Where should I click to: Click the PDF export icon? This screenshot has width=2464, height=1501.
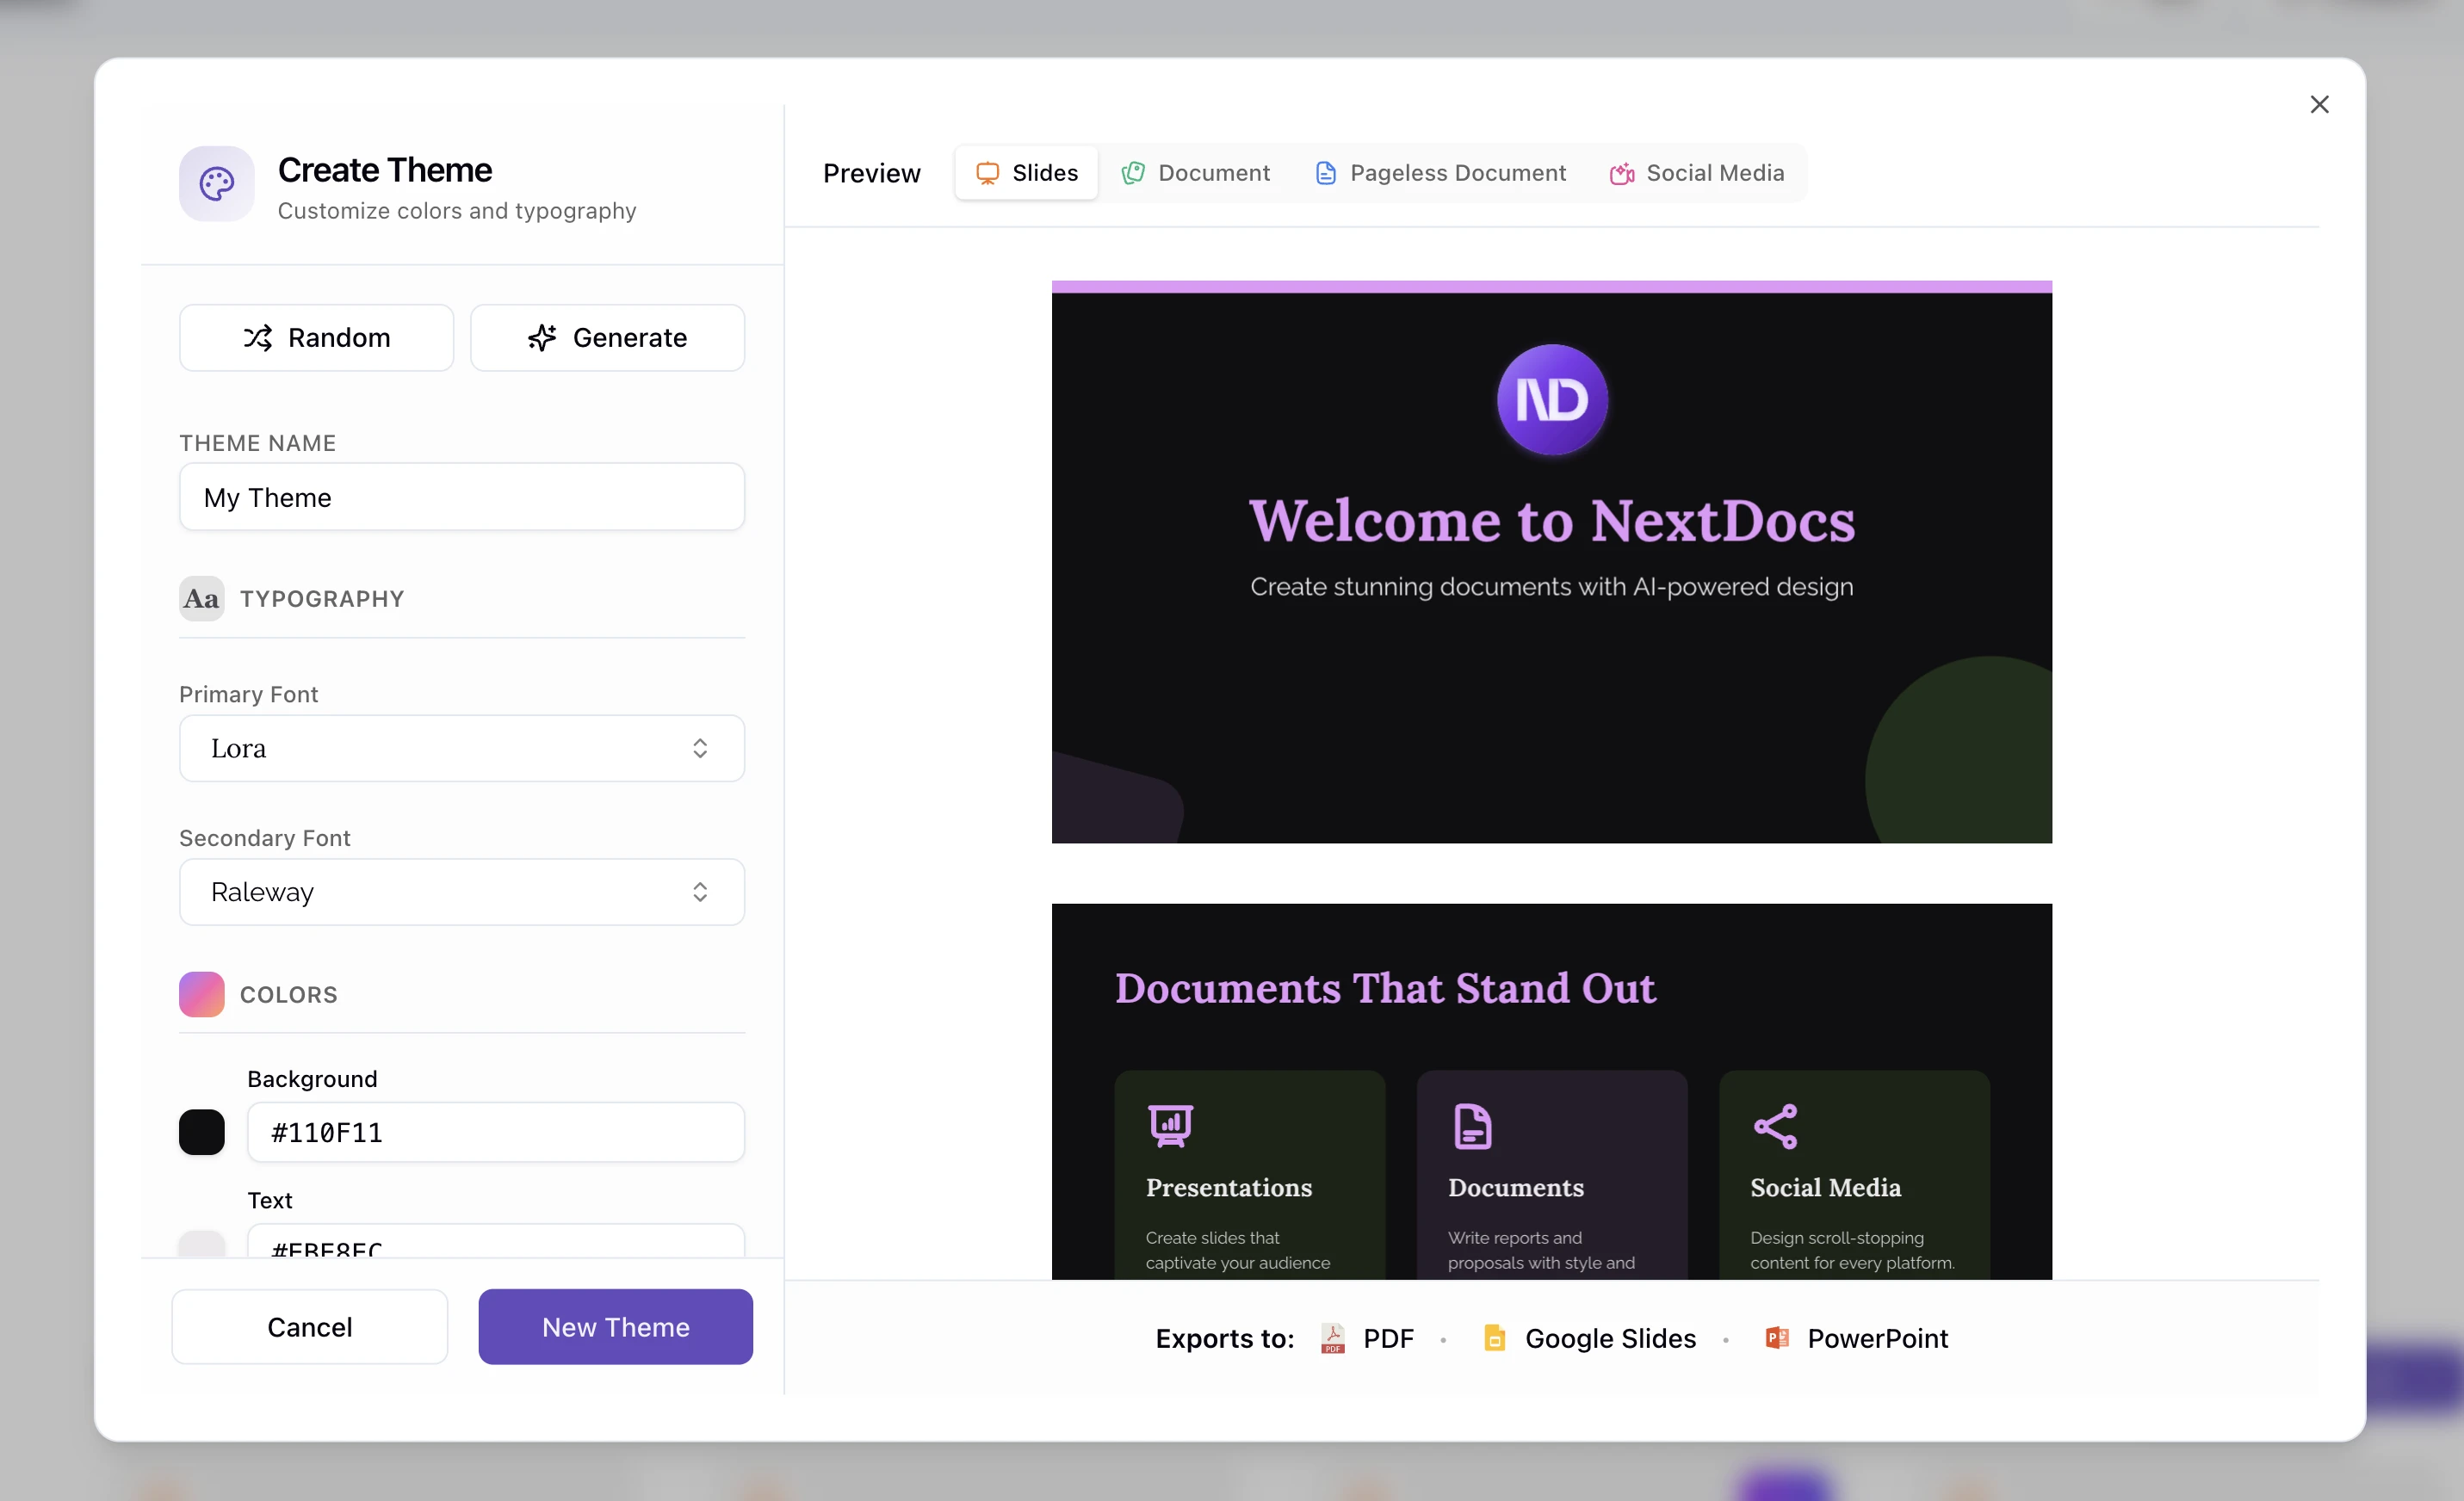1332,1338
